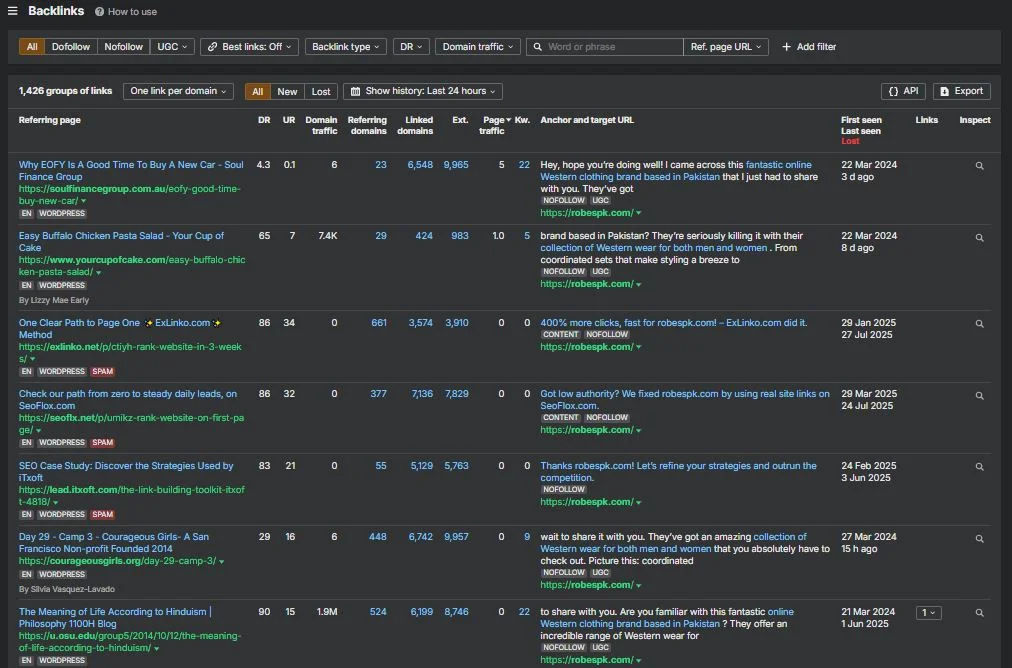Click SPAM tag in exlinko.net row

(x=103, y=372)
